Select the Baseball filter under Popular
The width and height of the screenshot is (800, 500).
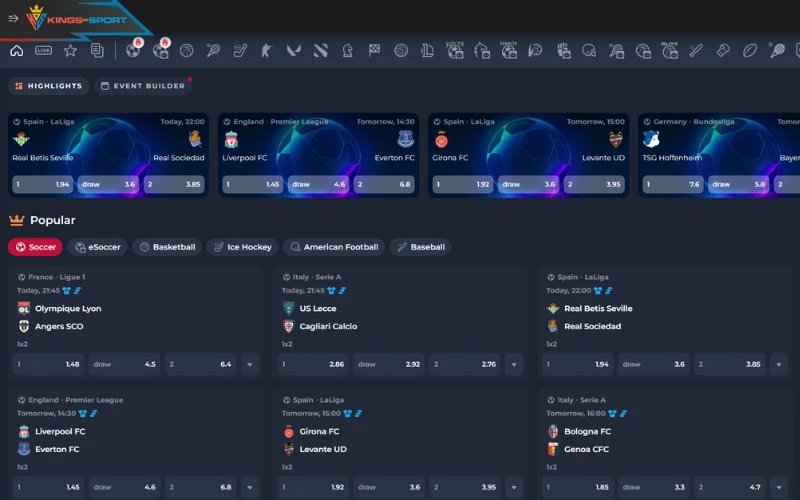pyautogui.click(x=420, y=247)
